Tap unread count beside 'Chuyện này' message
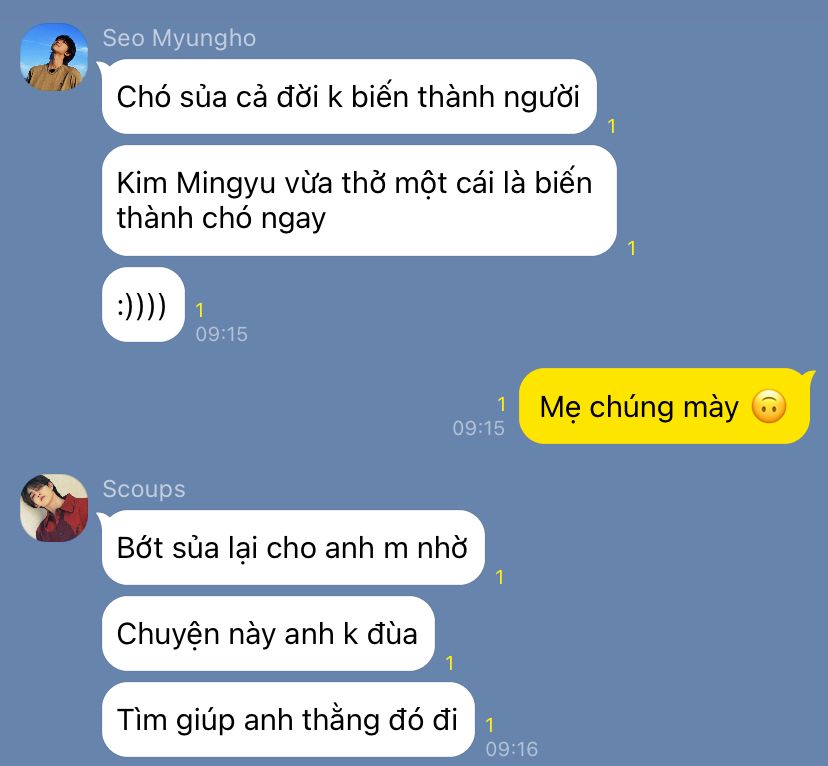 [449, 663]
